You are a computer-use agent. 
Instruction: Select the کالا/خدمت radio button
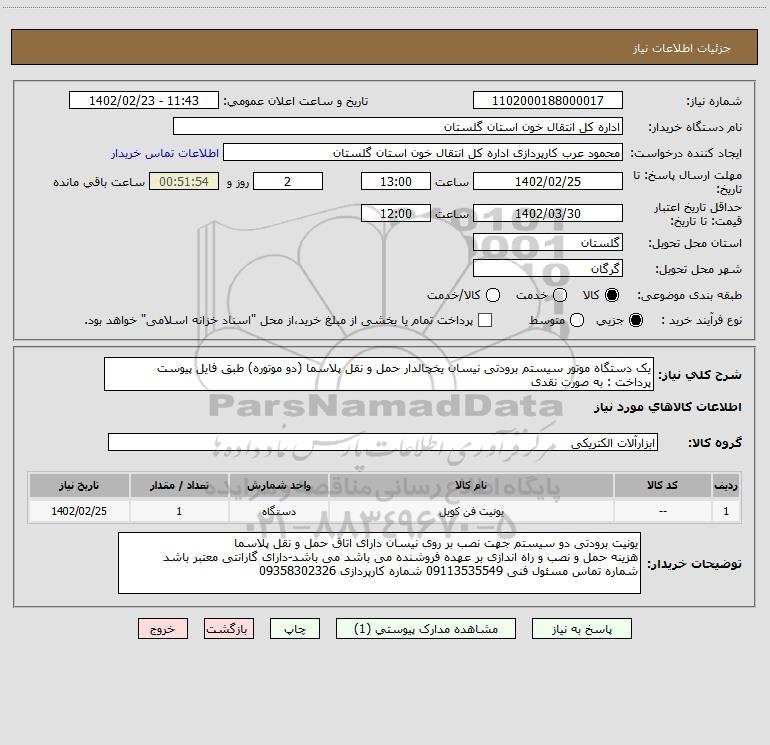click(x=493, y=295)
